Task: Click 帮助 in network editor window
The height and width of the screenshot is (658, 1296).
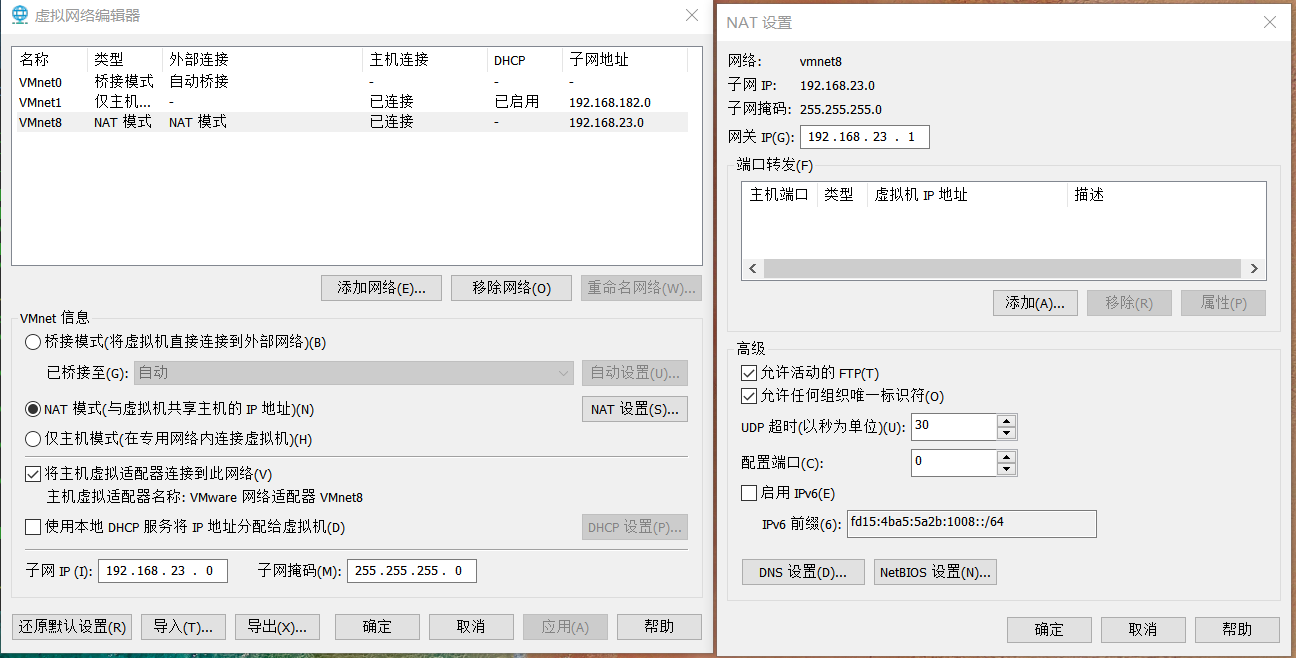Action: [x=659, y=627]
